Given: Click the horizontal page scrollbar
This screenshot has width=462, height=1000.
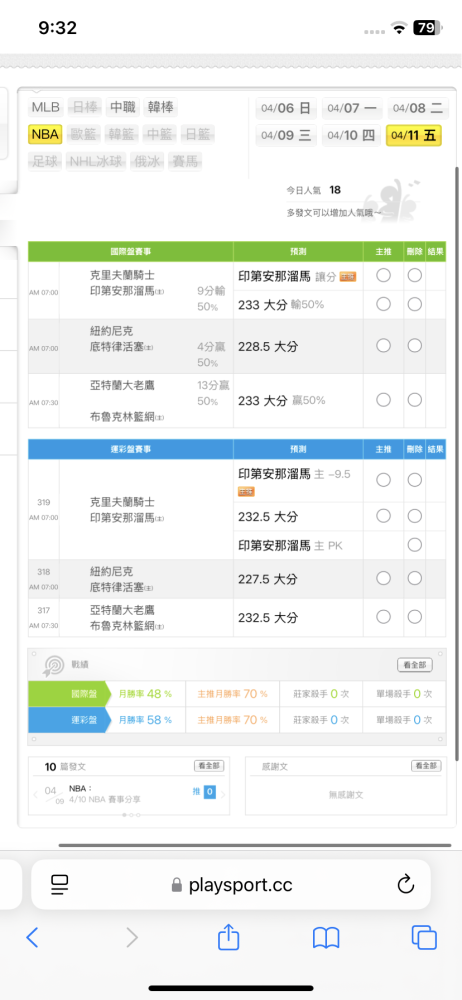Looking at the screenshot, I should click(x=255, y=845).
